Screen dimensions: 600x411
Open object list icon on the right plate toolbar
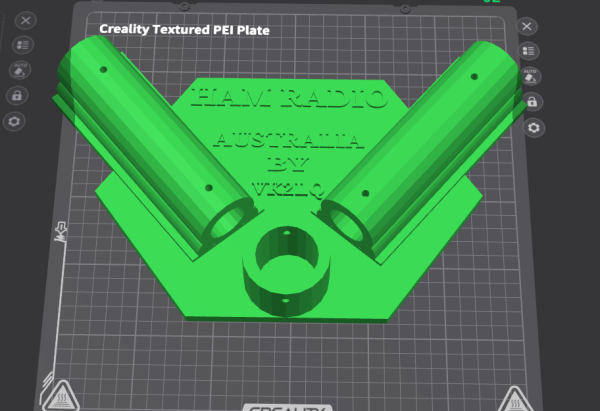coord(529,51)
